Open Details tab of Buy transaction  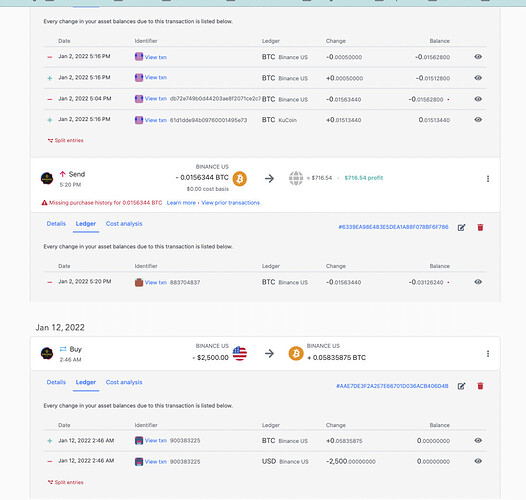point(56,382)
